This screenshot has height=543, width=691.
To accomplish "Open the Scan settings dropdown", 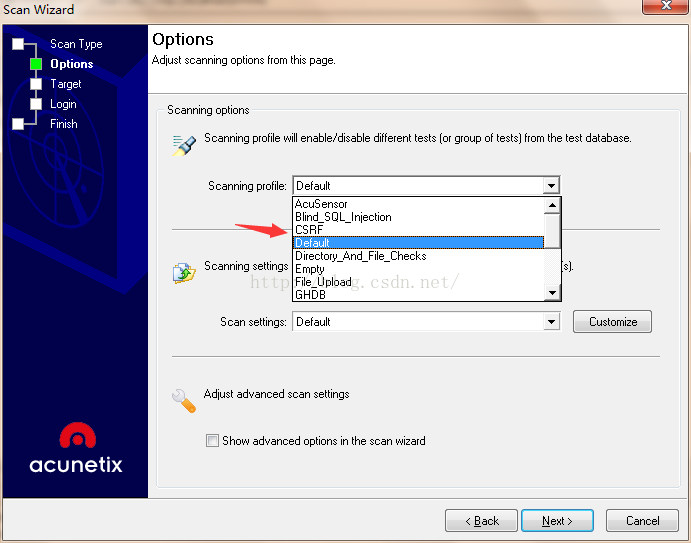I will [x=551, y=322].
